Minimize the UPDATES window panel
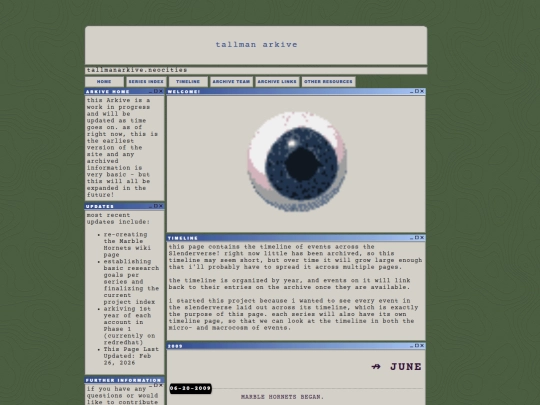This screenshot has width=540, height=405. (x=151, y=206)
